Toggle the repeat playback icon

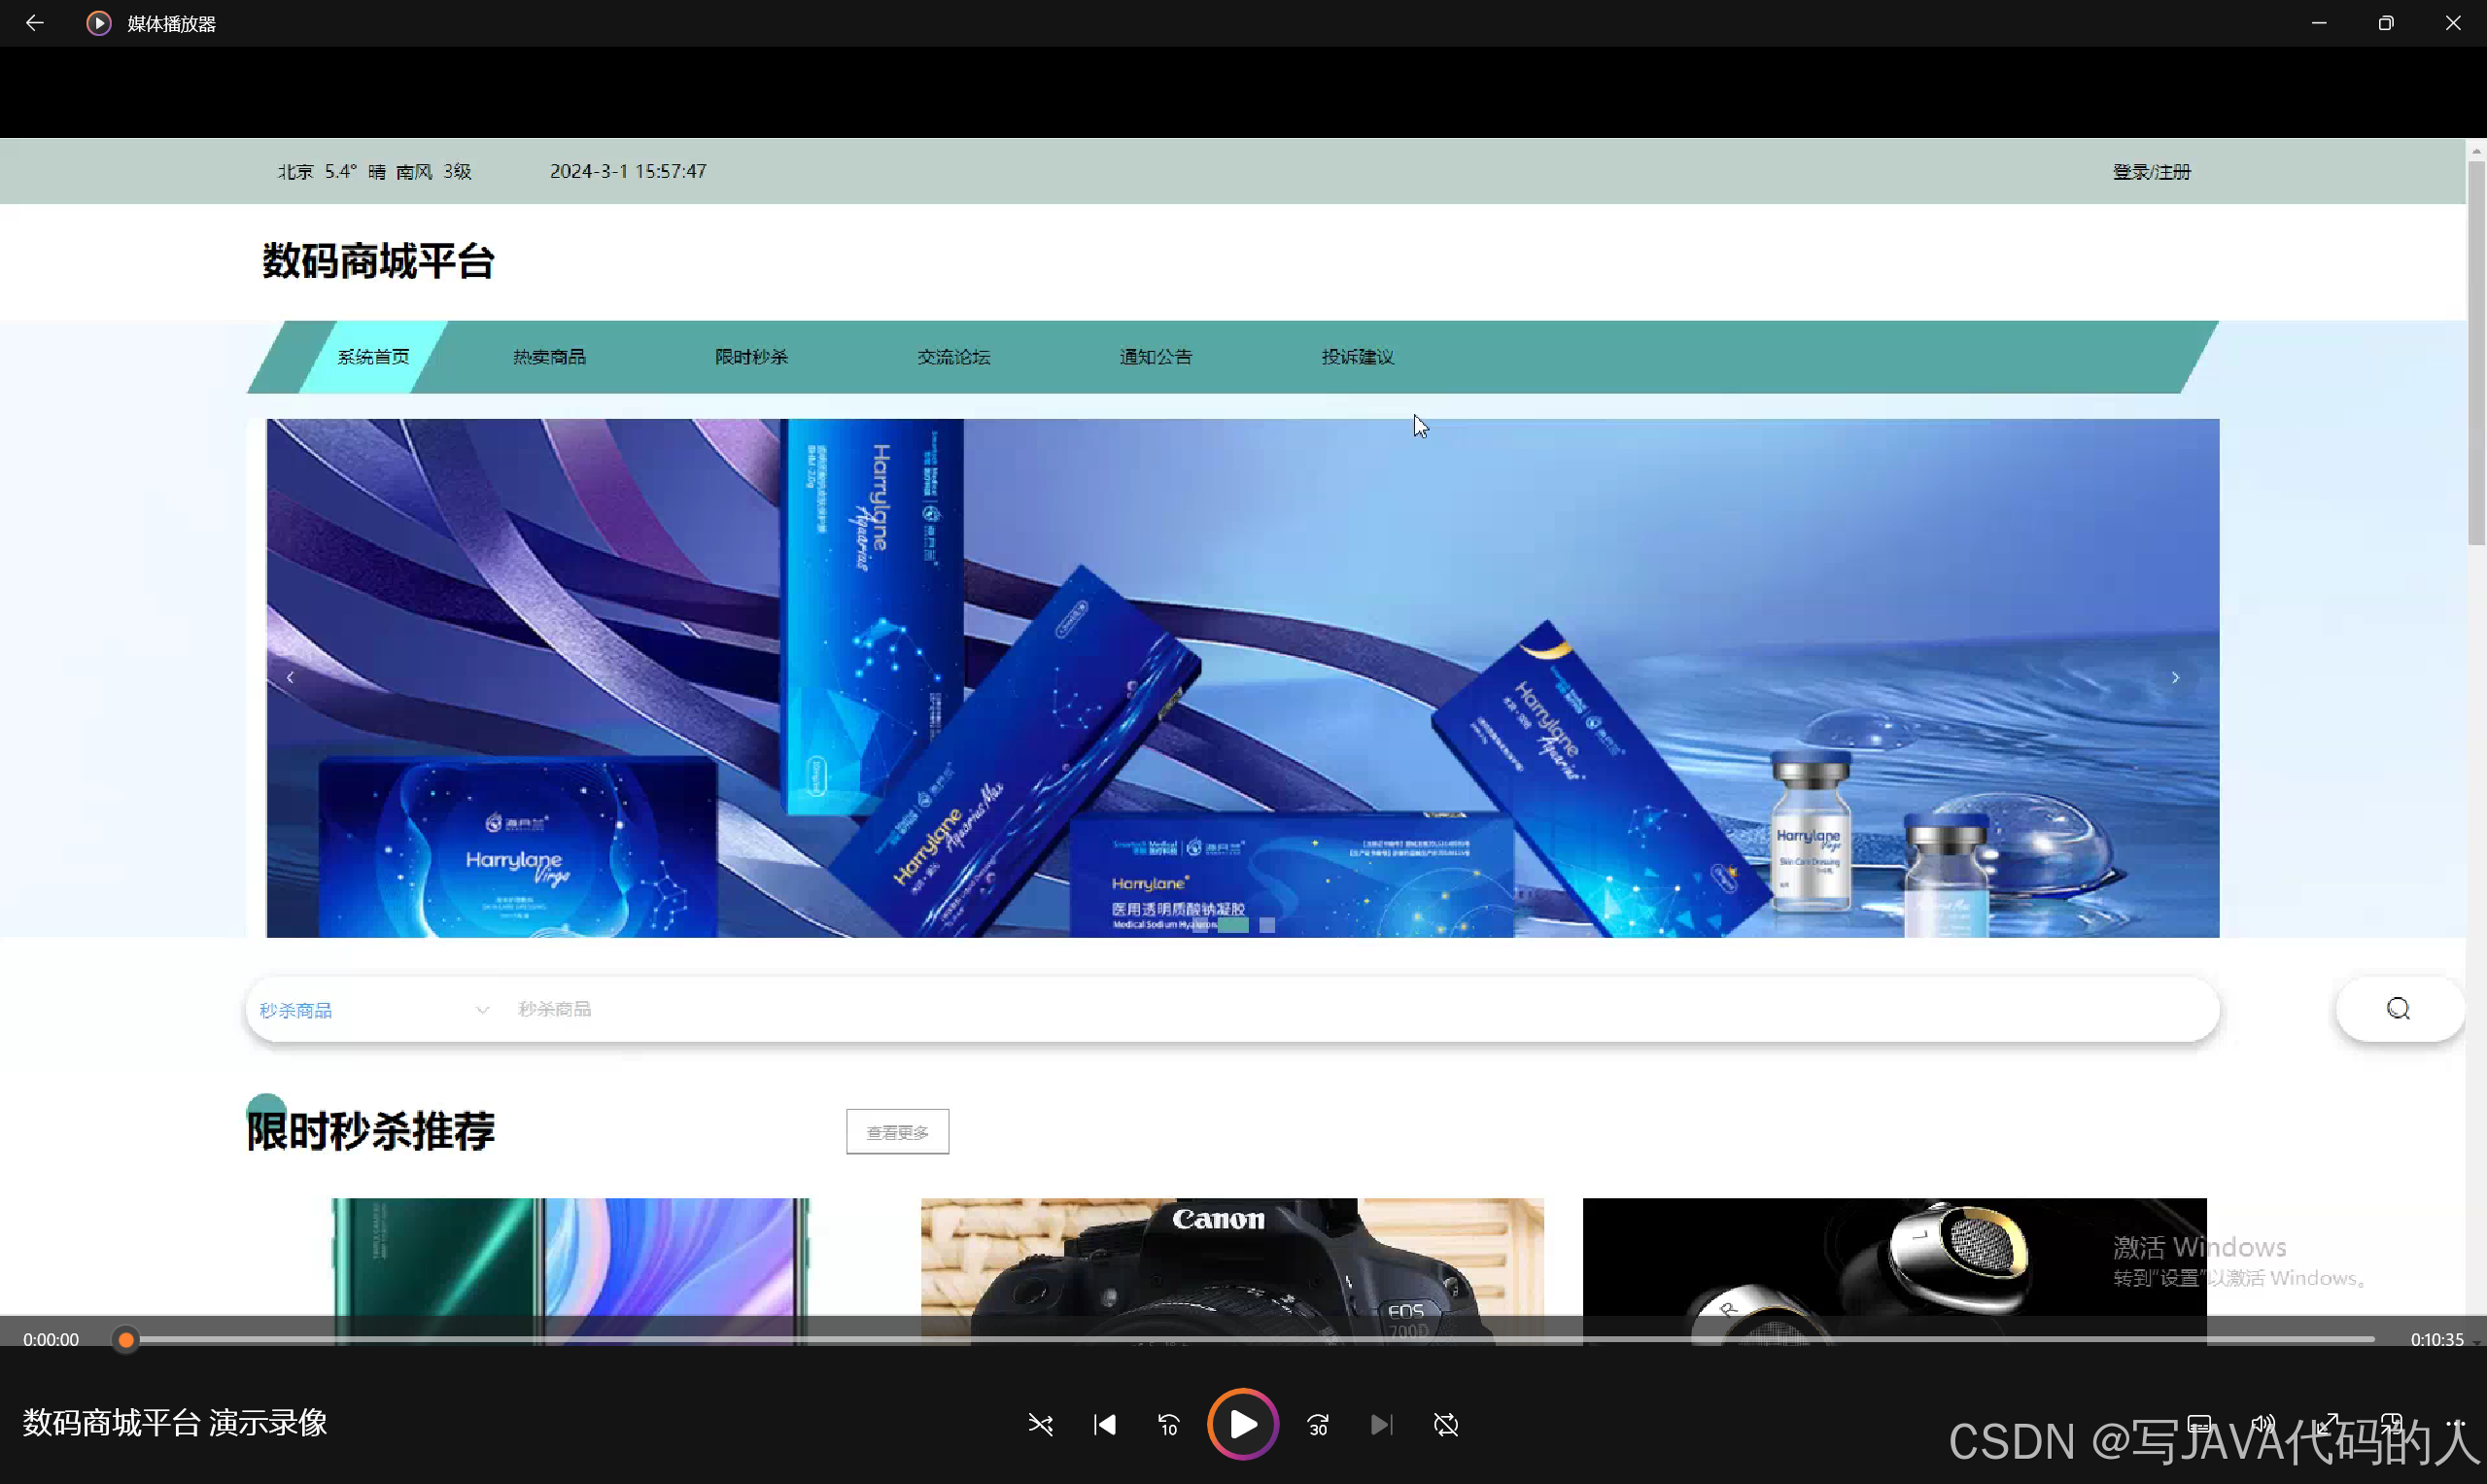tap(1446, 1424)
